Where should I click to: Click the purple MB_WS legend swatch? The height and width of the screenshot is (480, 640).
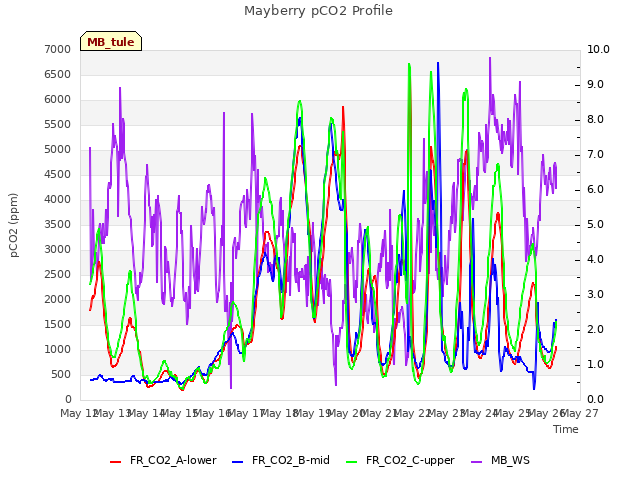[476, 462]
